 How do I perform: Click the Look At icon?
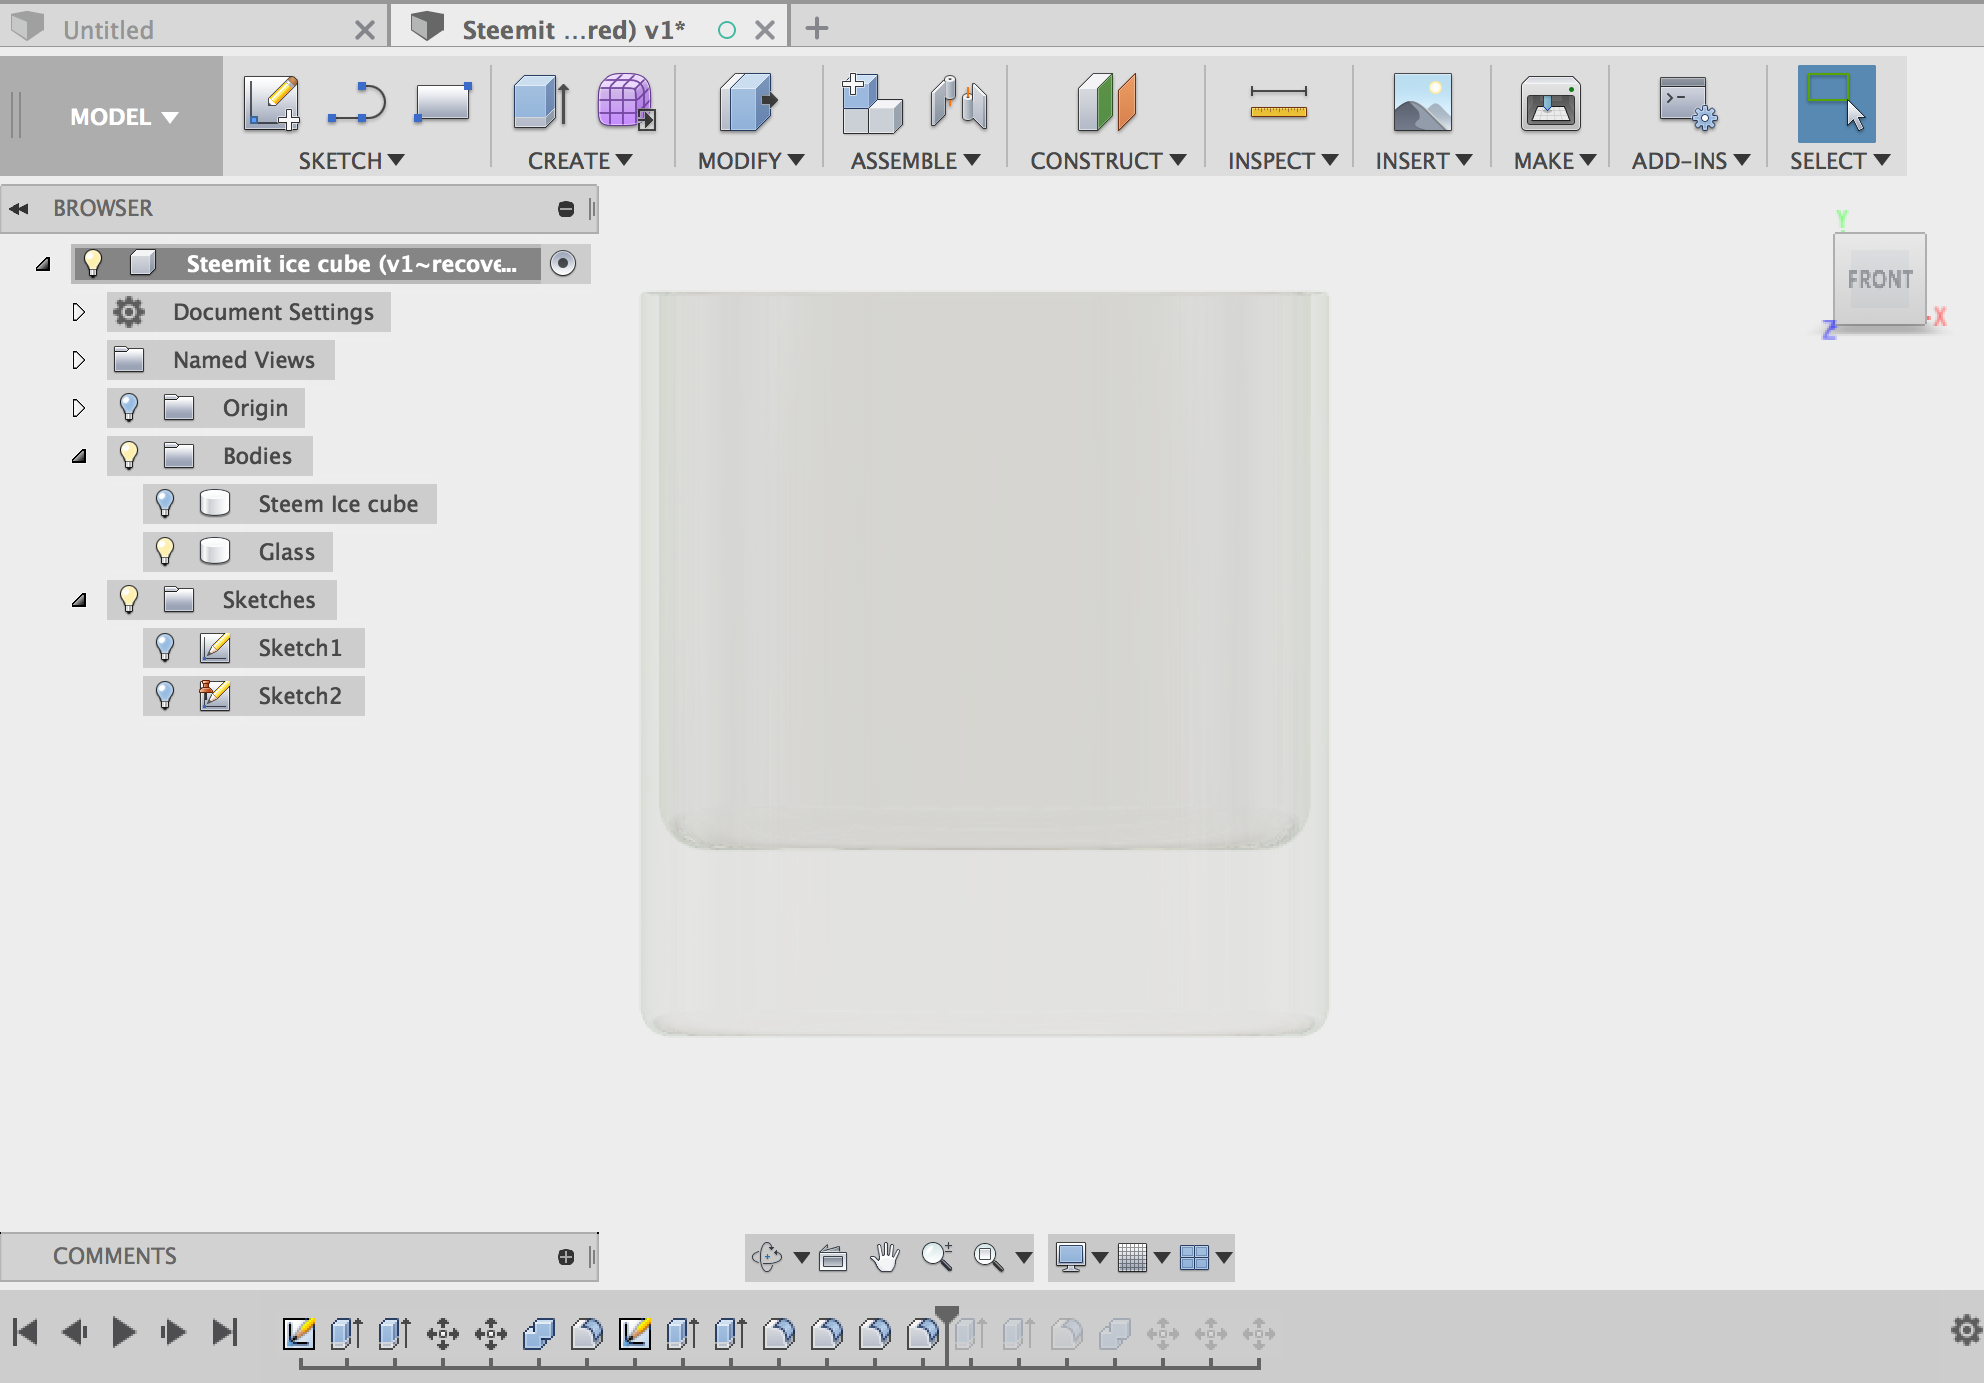(x=833, y=1257)
